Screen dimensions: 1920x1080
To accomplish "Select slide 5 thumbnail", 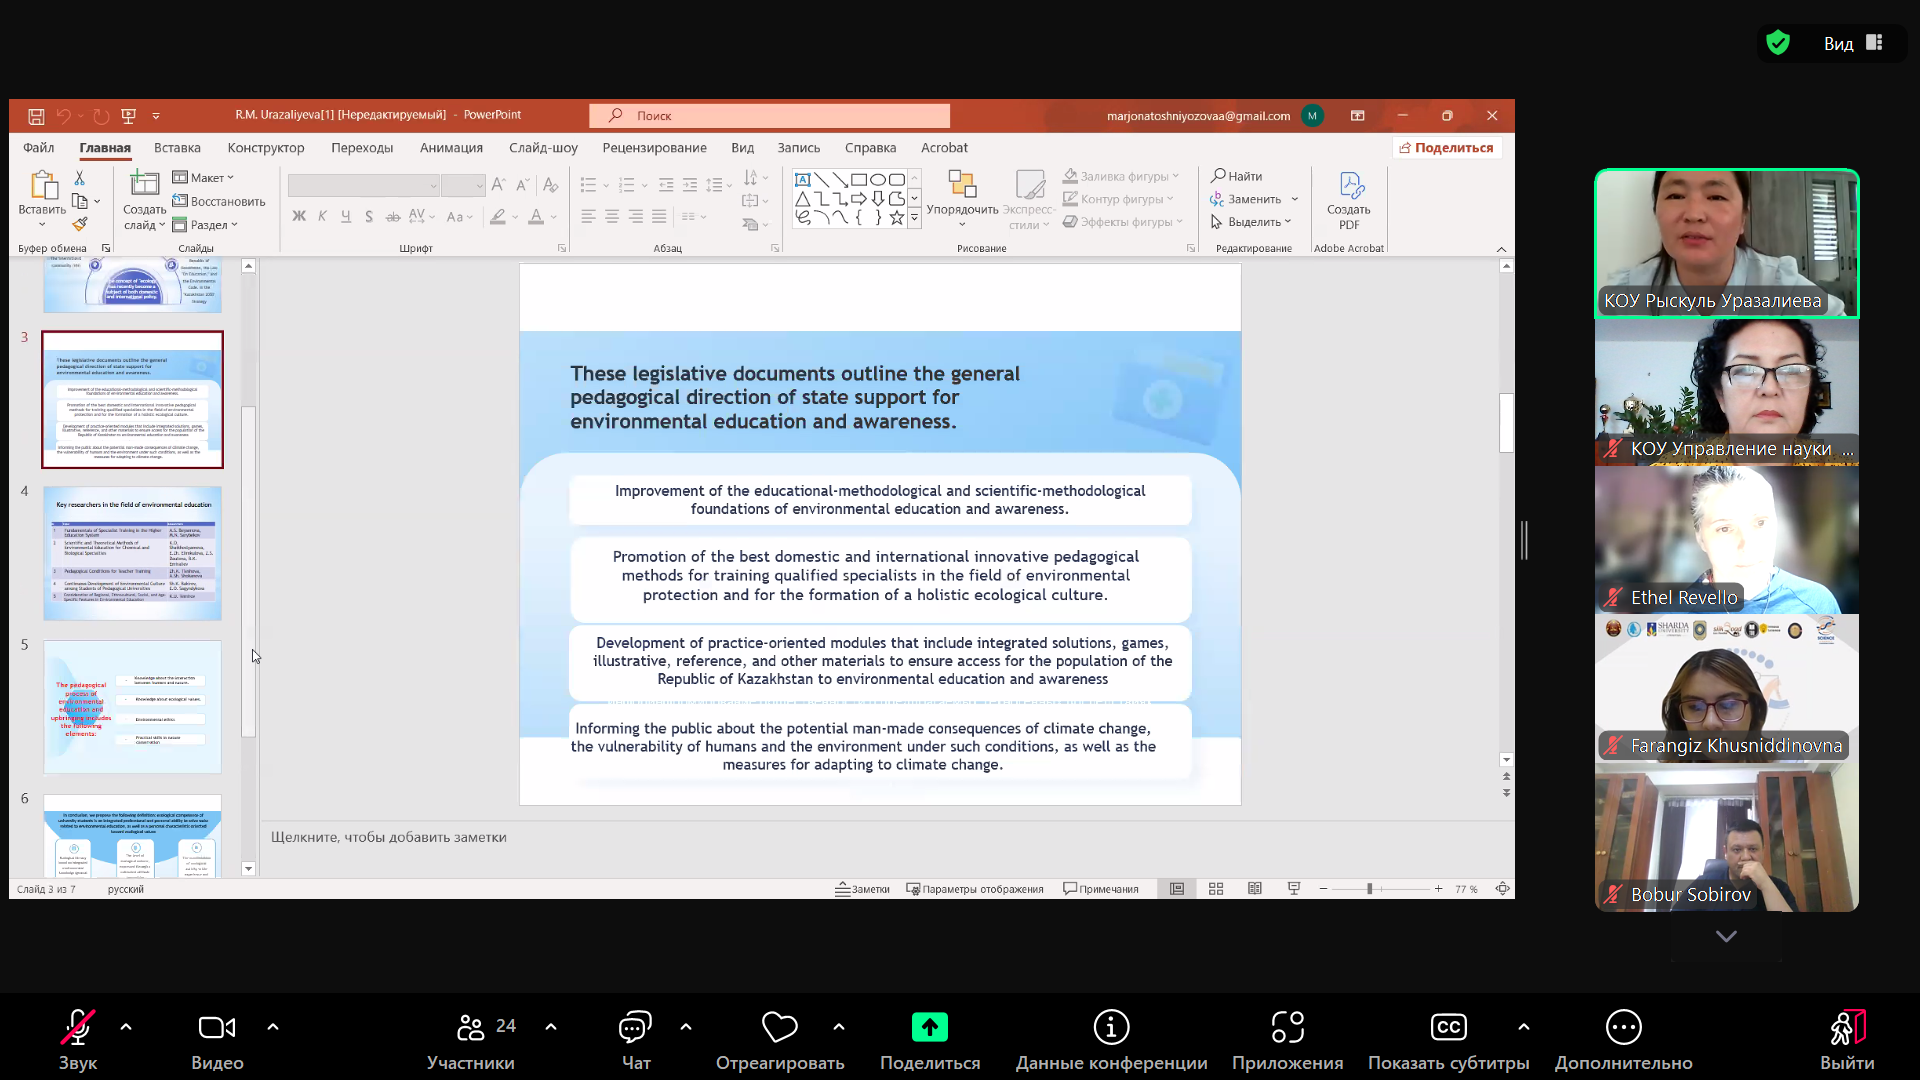I will [132, 707].
